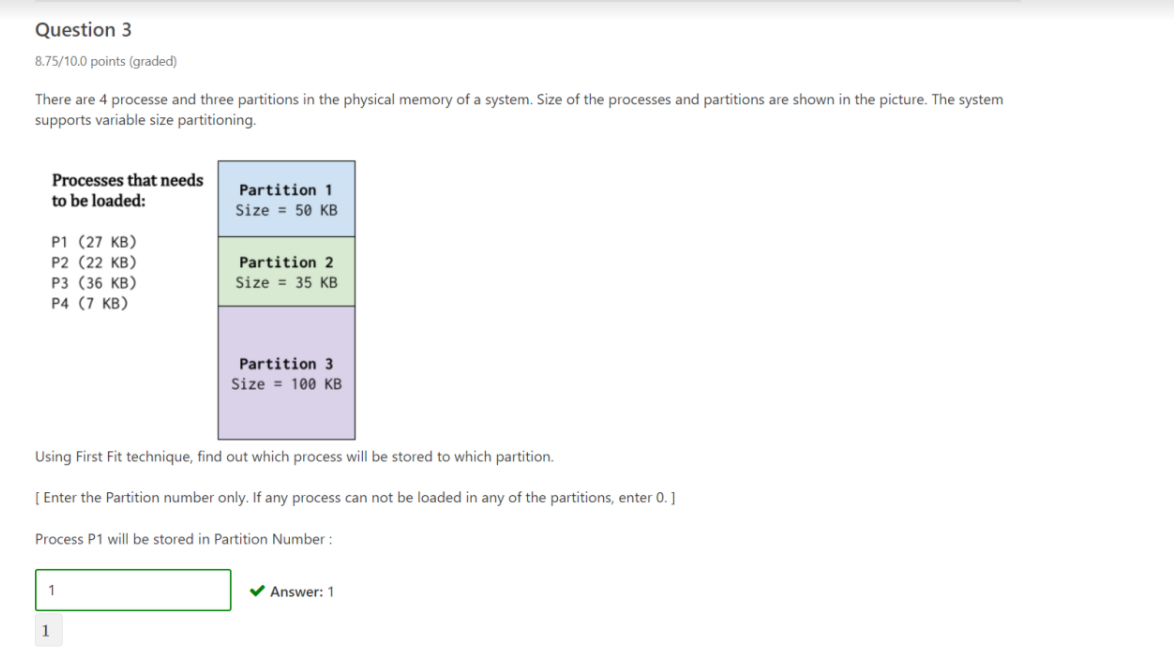Click the 8.75/10.0 points graded text

[x=105, y=61]
